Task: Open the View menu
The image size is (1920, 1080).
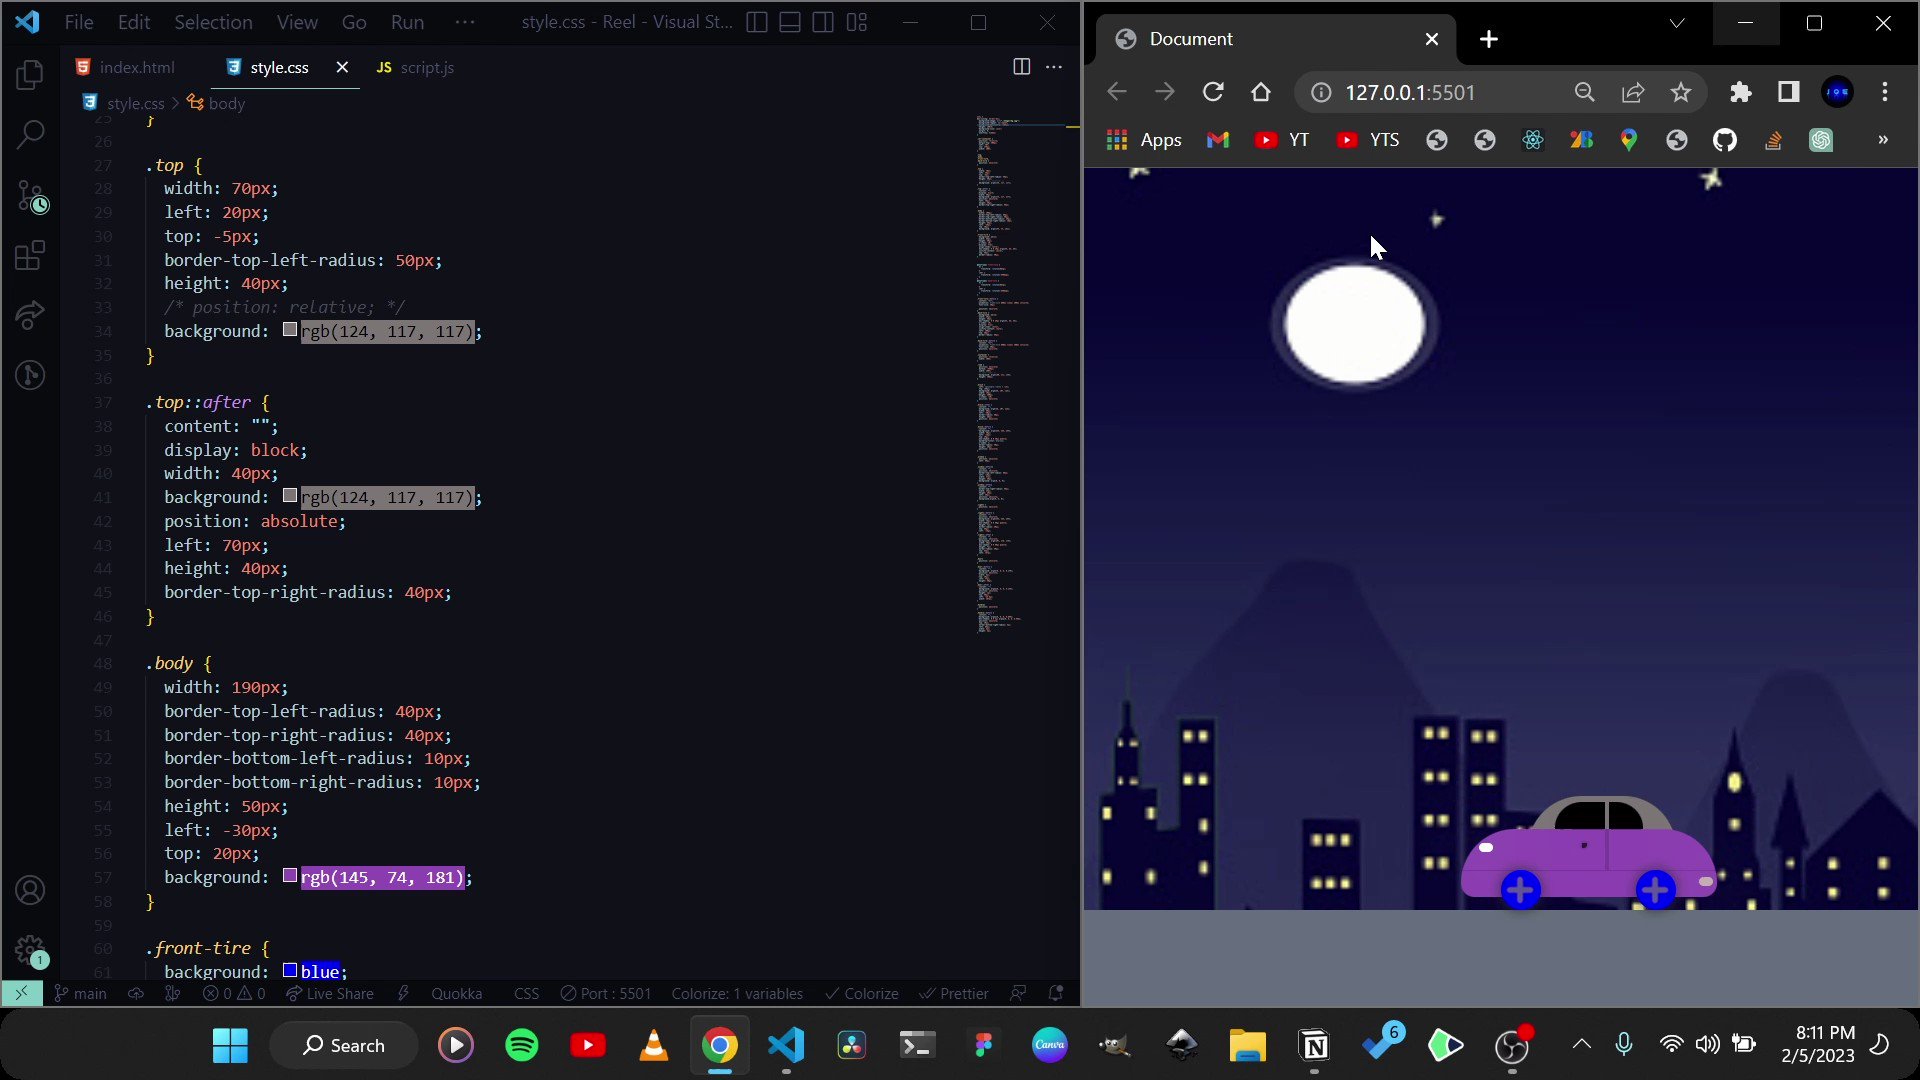Action: 297,22
